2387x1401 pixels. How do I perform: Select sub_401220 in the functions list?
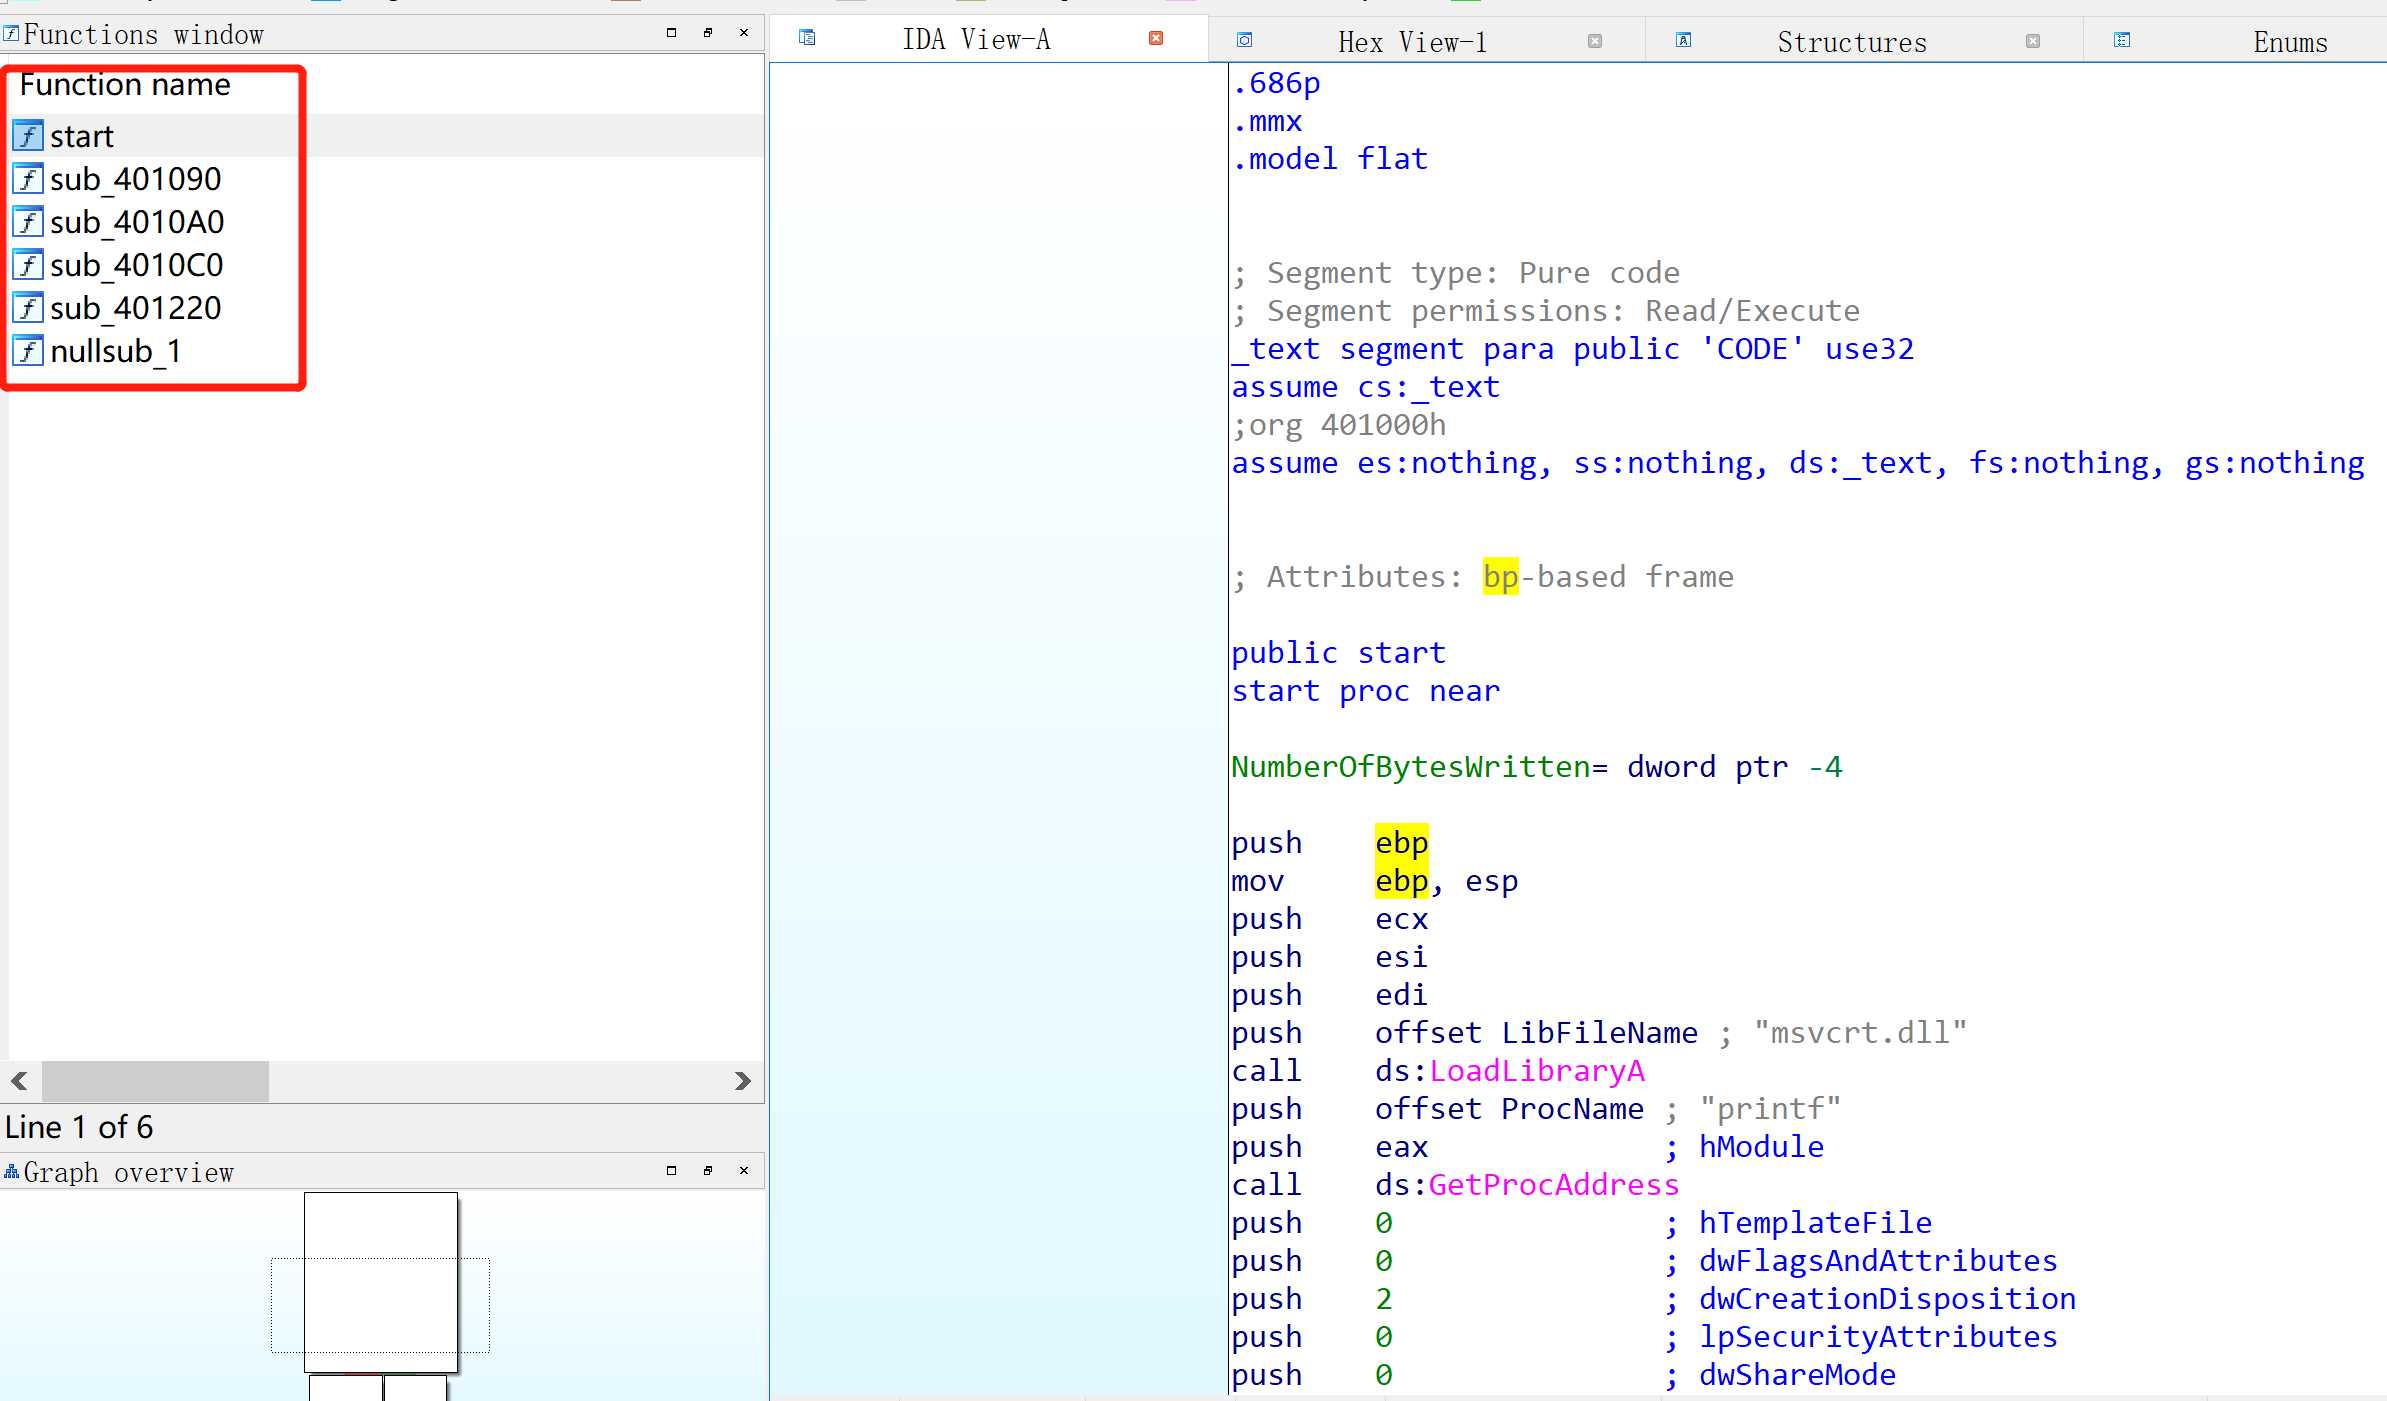pyautogui.click(x=136, y=308)
